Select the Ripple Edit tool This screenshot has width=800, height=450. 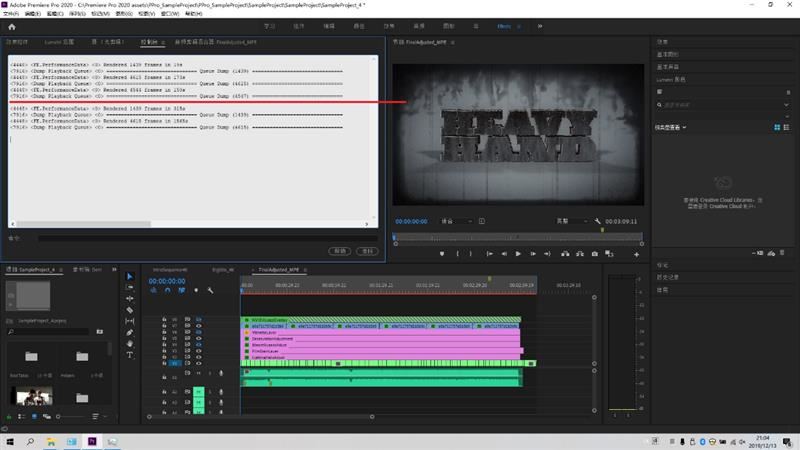point(130,299)
